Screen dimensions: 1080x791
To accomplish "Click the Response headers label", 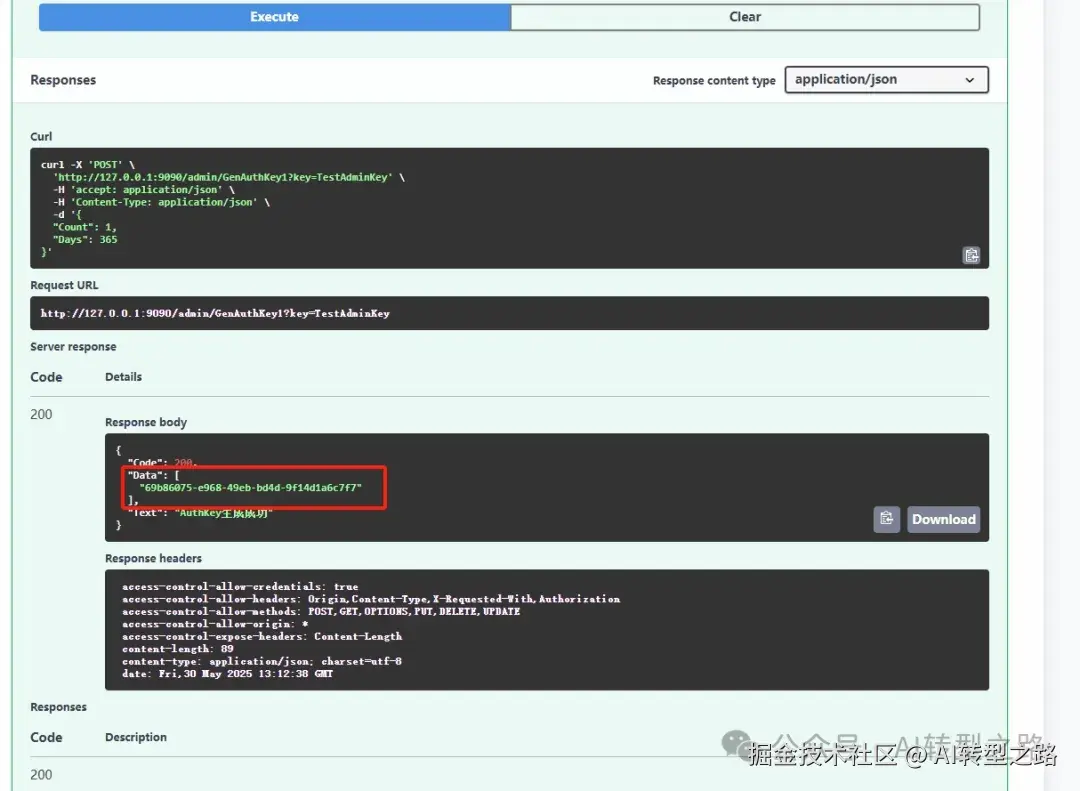I will pos(153,558).
